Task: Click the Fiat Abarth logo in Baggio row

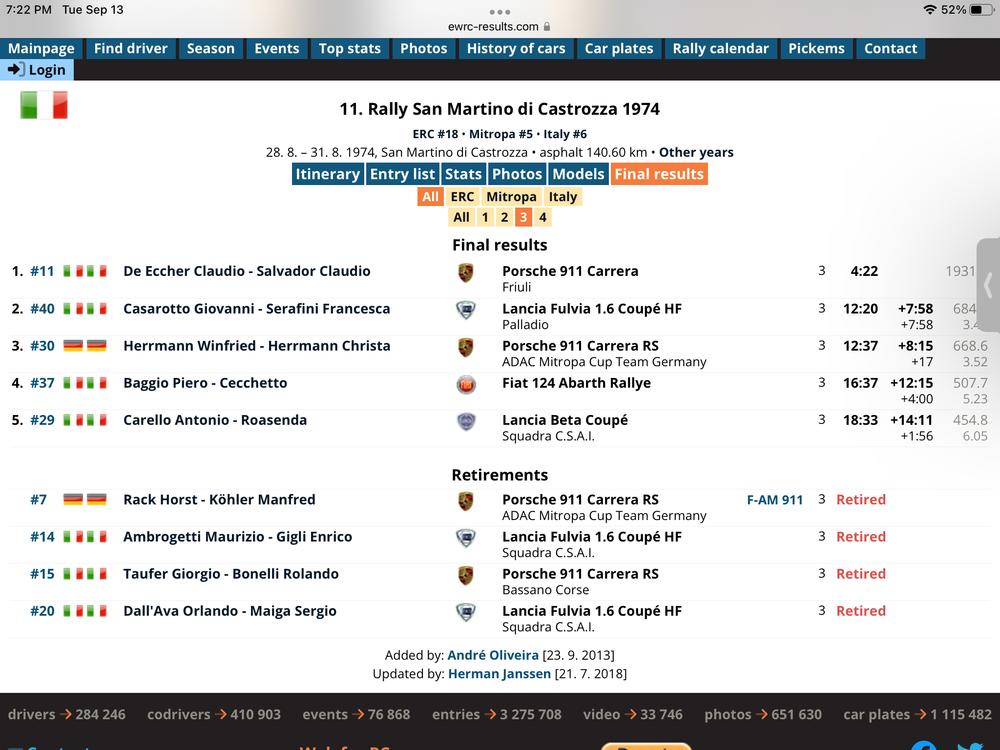Action: tap(466, 385)
